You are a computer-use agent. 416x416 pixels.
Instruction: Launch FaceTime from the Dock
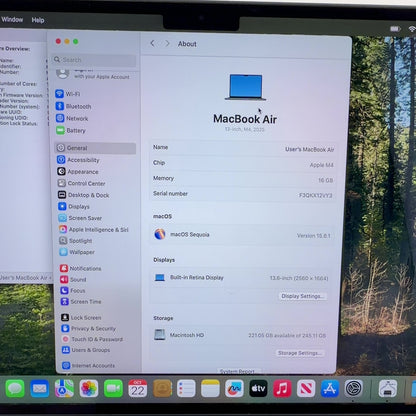113,389
